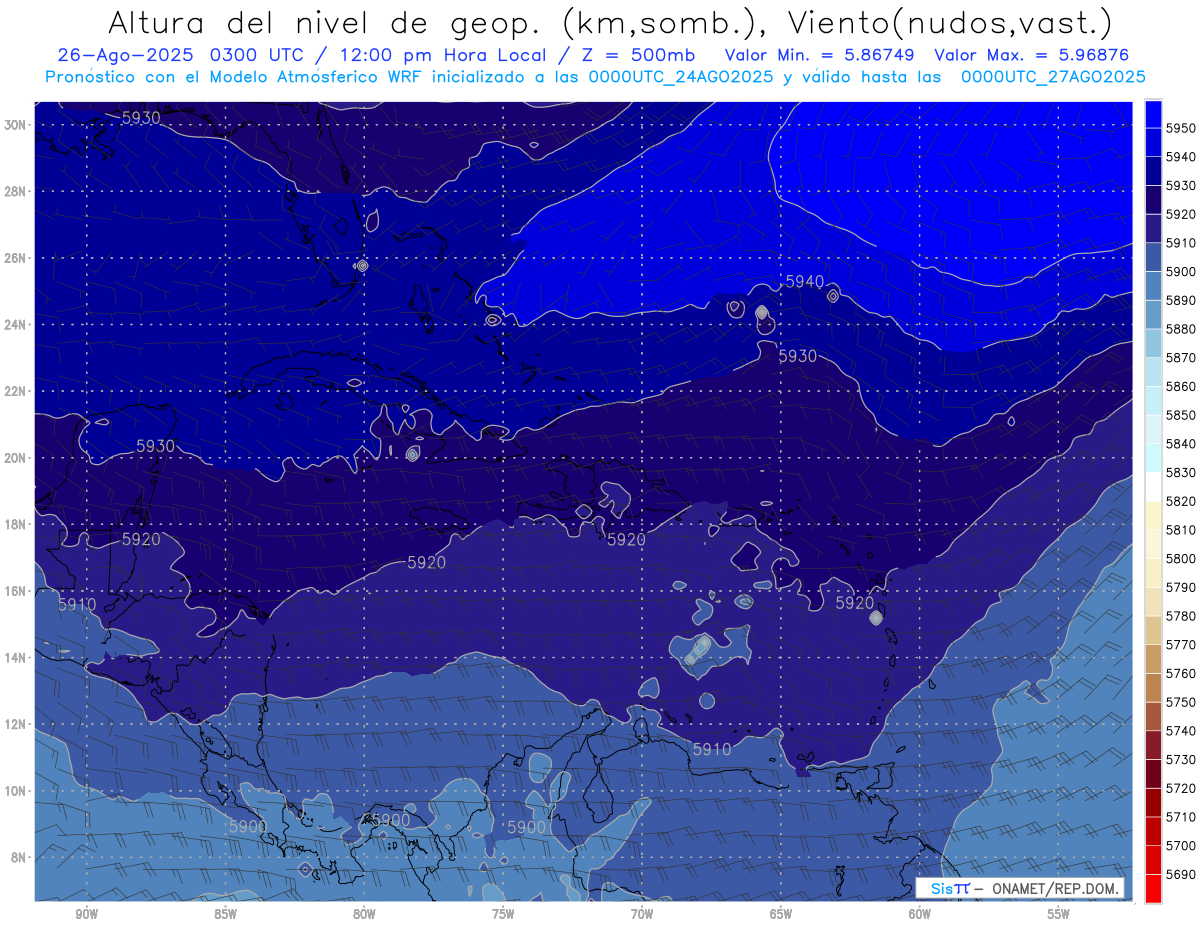Viewport: 1200px width, 927px height.
Task: Click the legend value 5700
Action: pyautogui.click(x=1180, y=846)
